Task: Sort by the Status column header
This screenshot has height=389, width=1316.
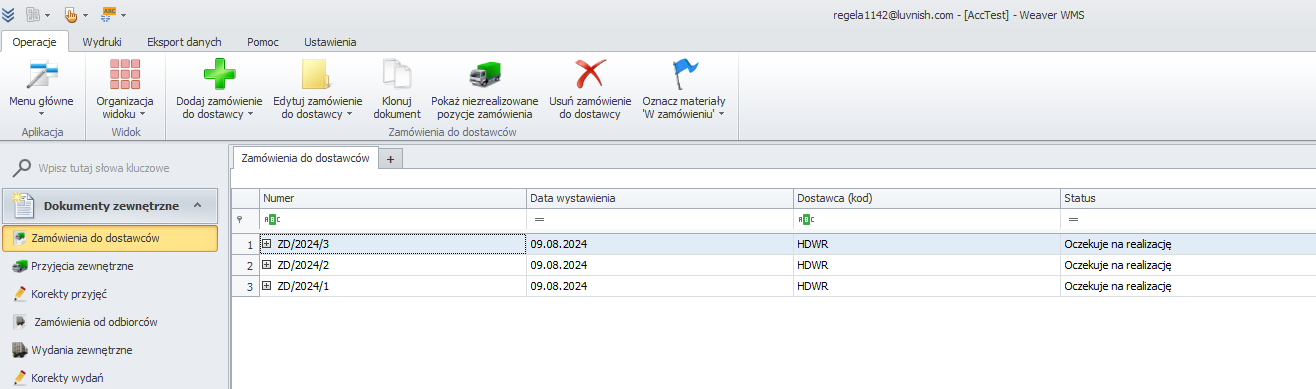Action: [x=1188, y=198]
